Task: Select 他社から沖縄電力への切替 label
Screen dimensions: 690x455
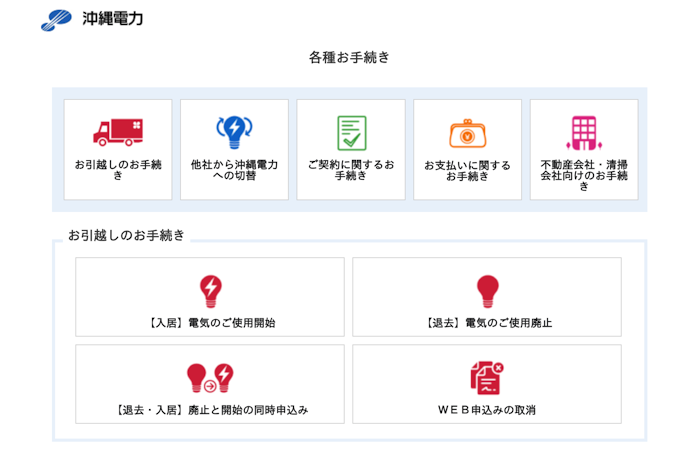Action: pyautogui.click(x=235, y=170)
